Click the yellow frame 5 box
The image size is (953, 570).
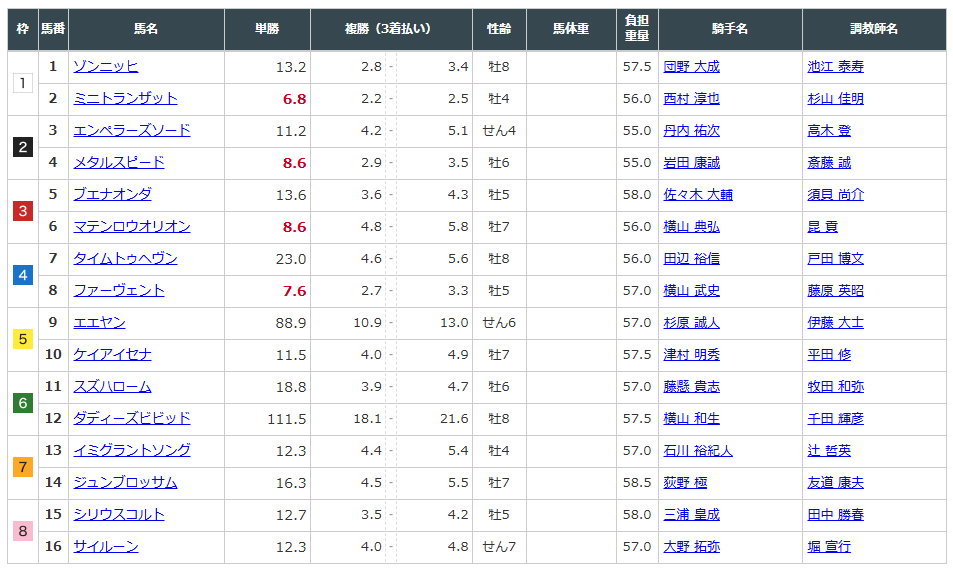coord(23,339)
